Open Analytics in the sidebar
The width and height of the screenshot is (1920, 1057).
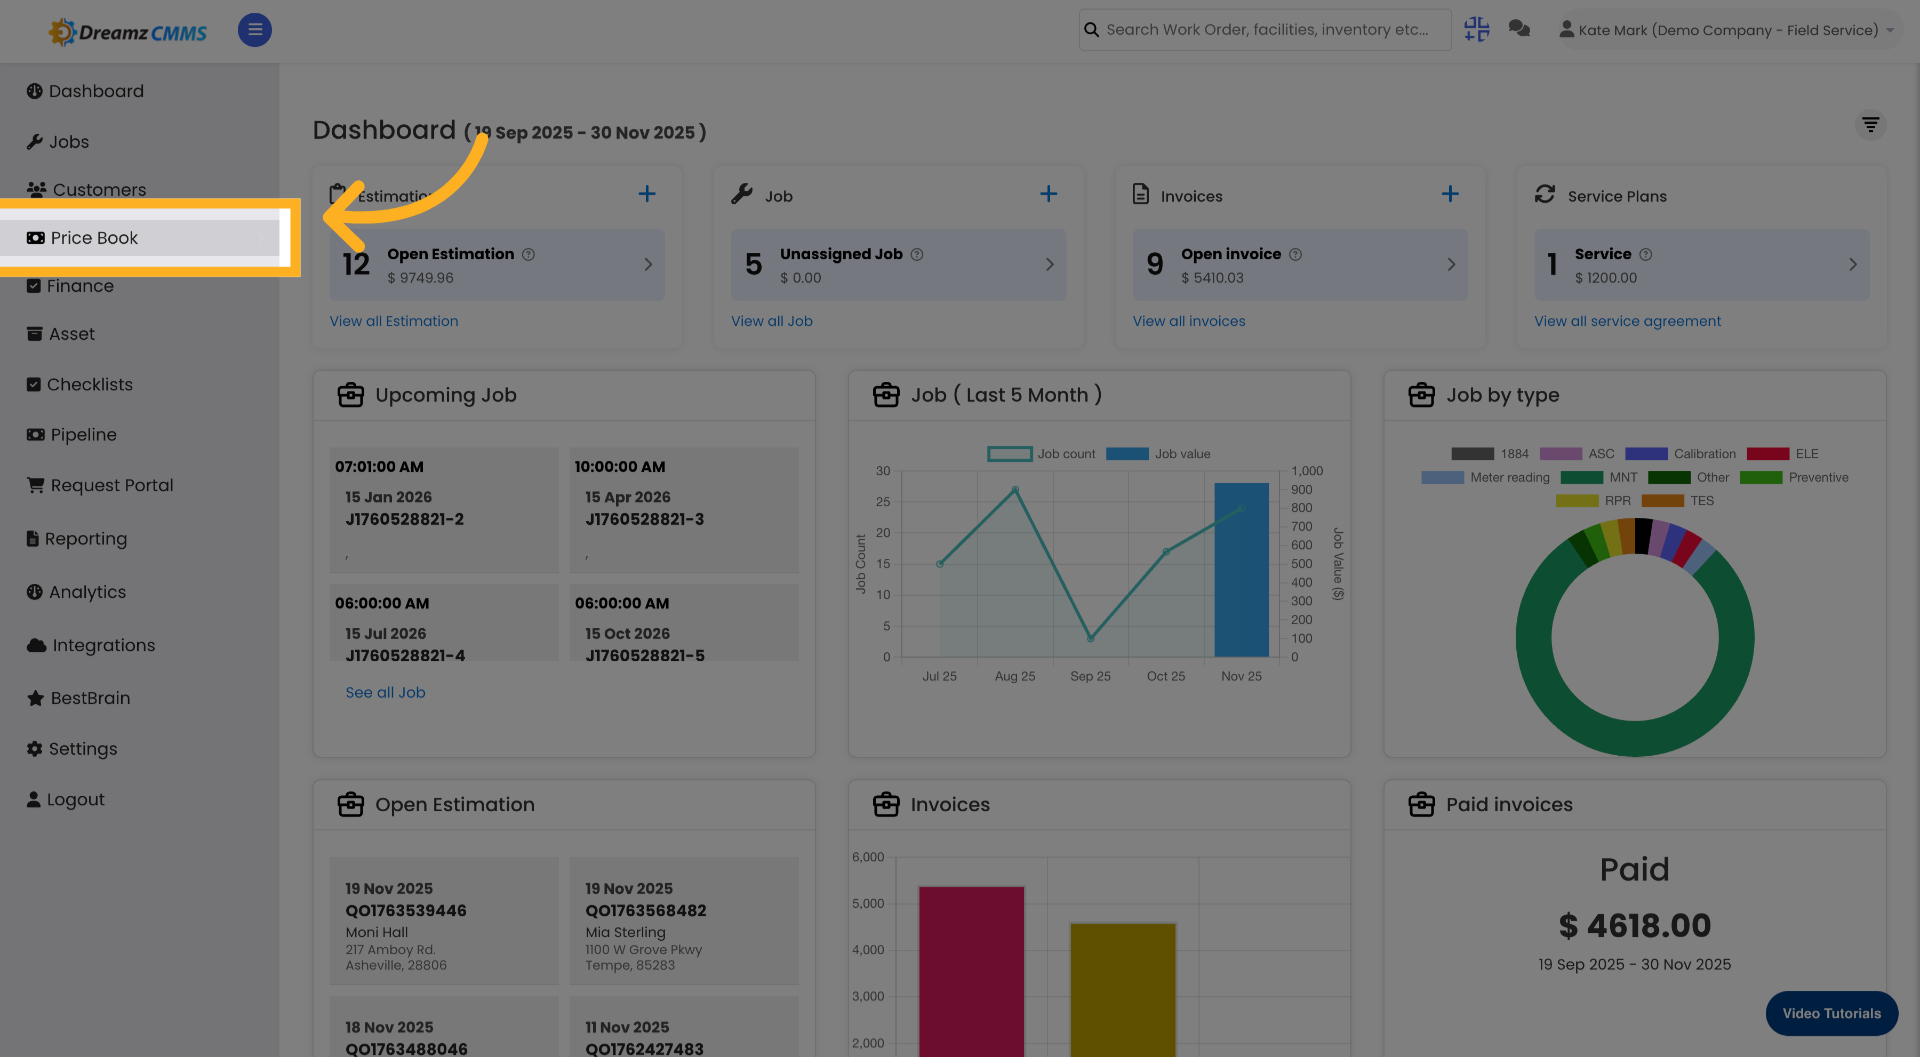click(x=77, y=592)
